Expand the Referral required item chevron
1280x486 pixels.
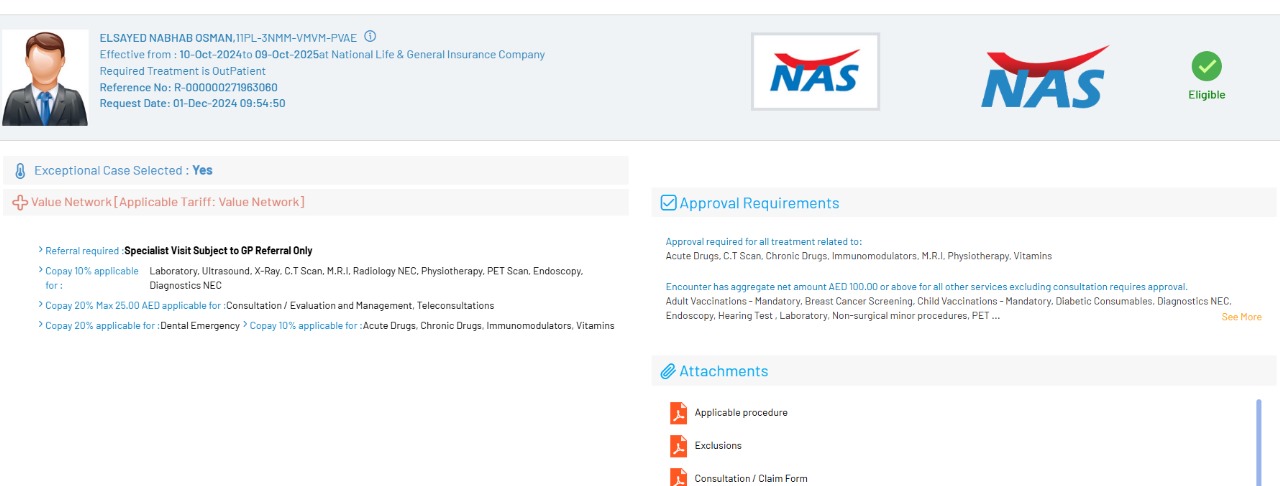(40, 250)
